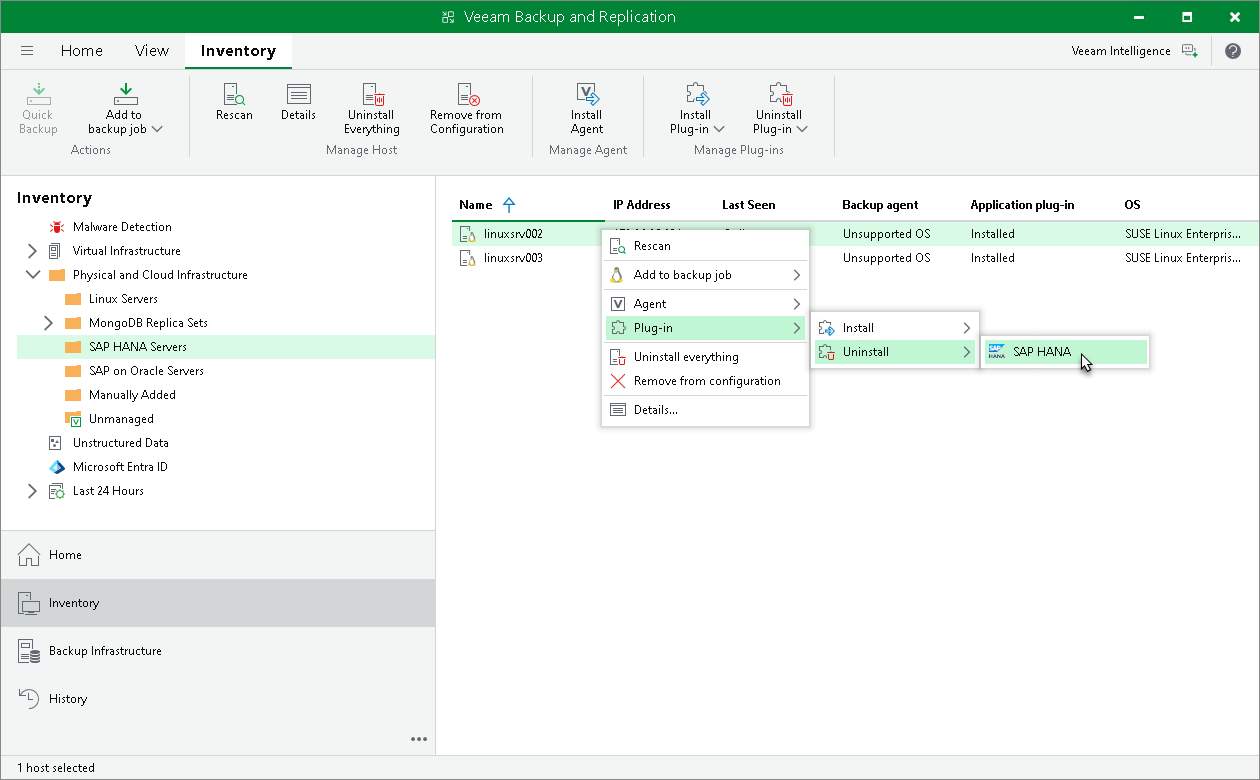Collapse the Physical and Cloud Infrastructure node
The height and width of the screenshot is (780, 1260).
click(x=32, y=275)
